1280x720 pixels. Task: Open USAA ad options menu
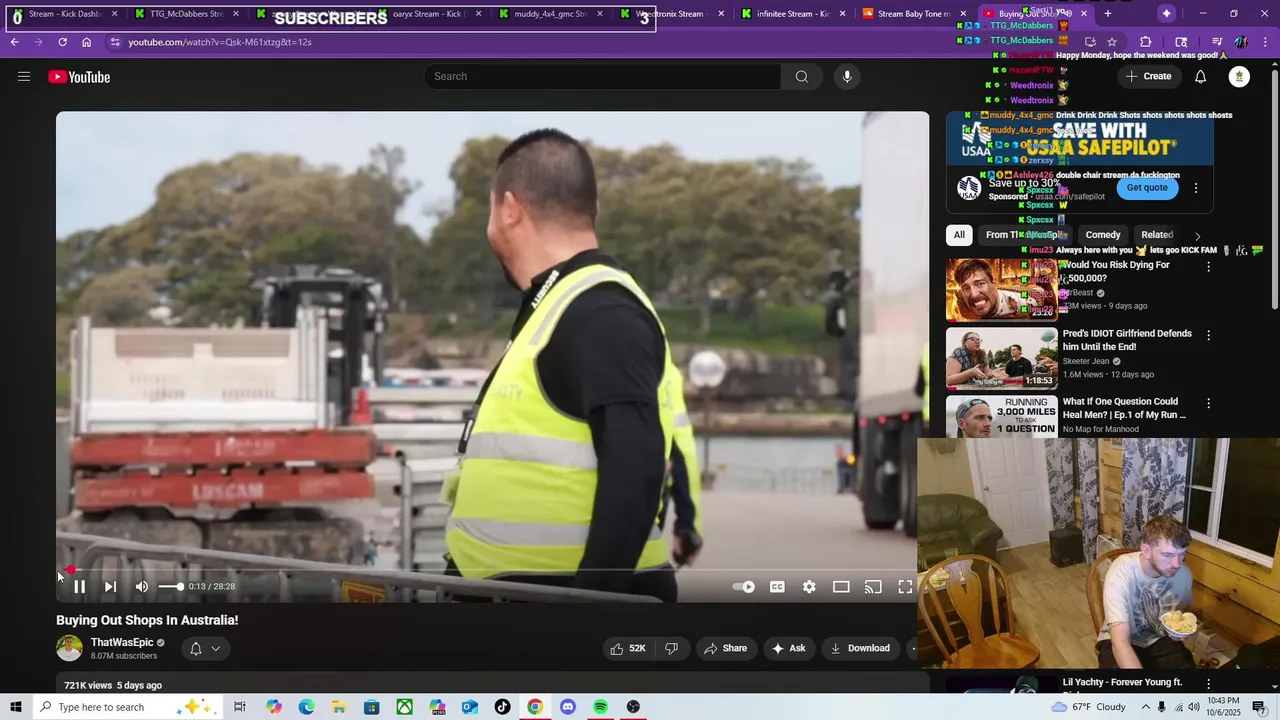tap(1195, 188)
